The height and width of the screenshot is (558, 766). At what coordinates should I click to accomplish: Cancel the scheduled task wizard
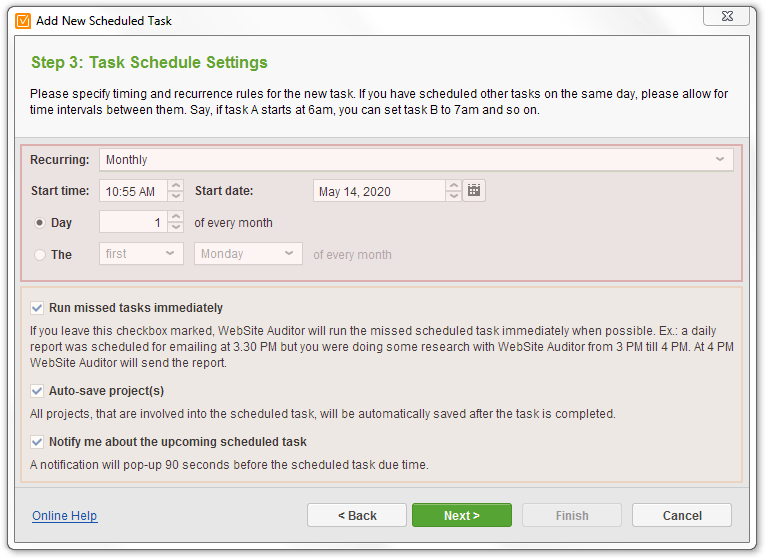[x=682, y=515]
